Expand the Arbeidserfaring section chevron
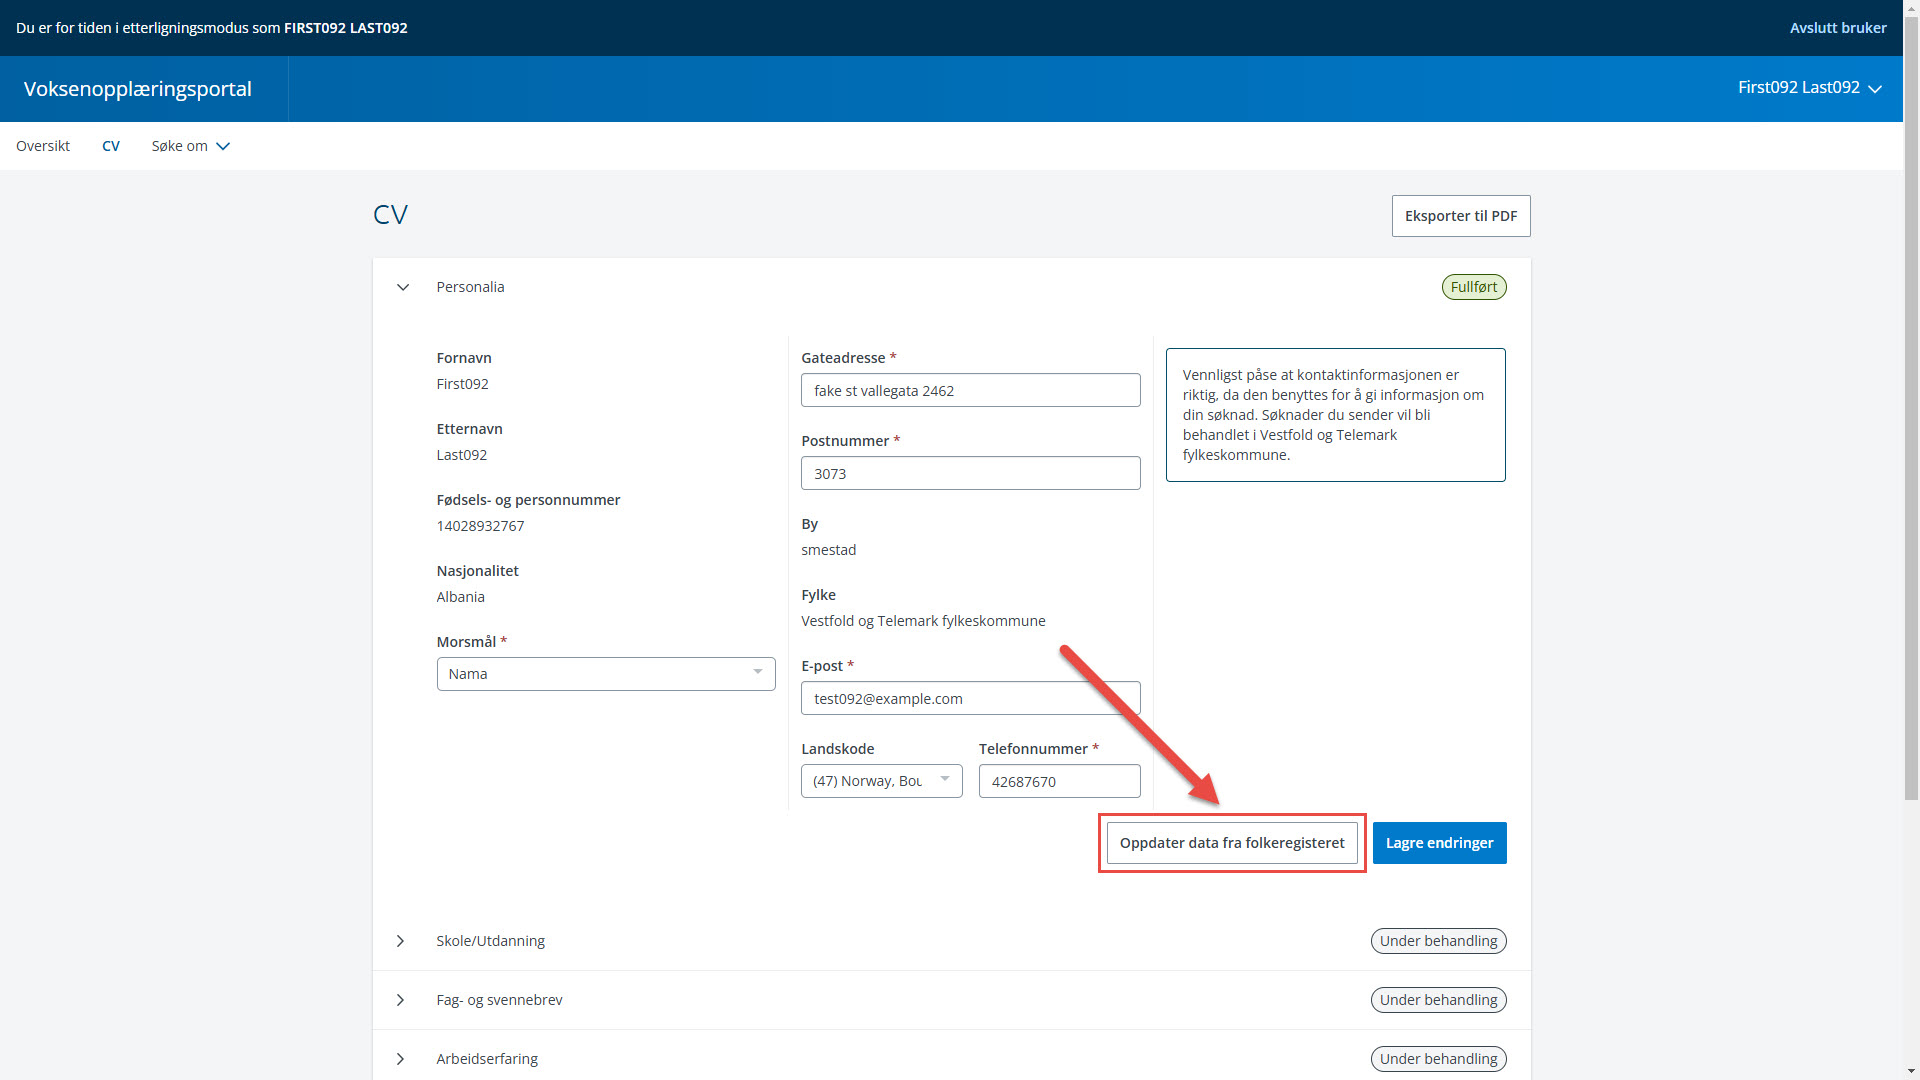 tap(401, 1059)
